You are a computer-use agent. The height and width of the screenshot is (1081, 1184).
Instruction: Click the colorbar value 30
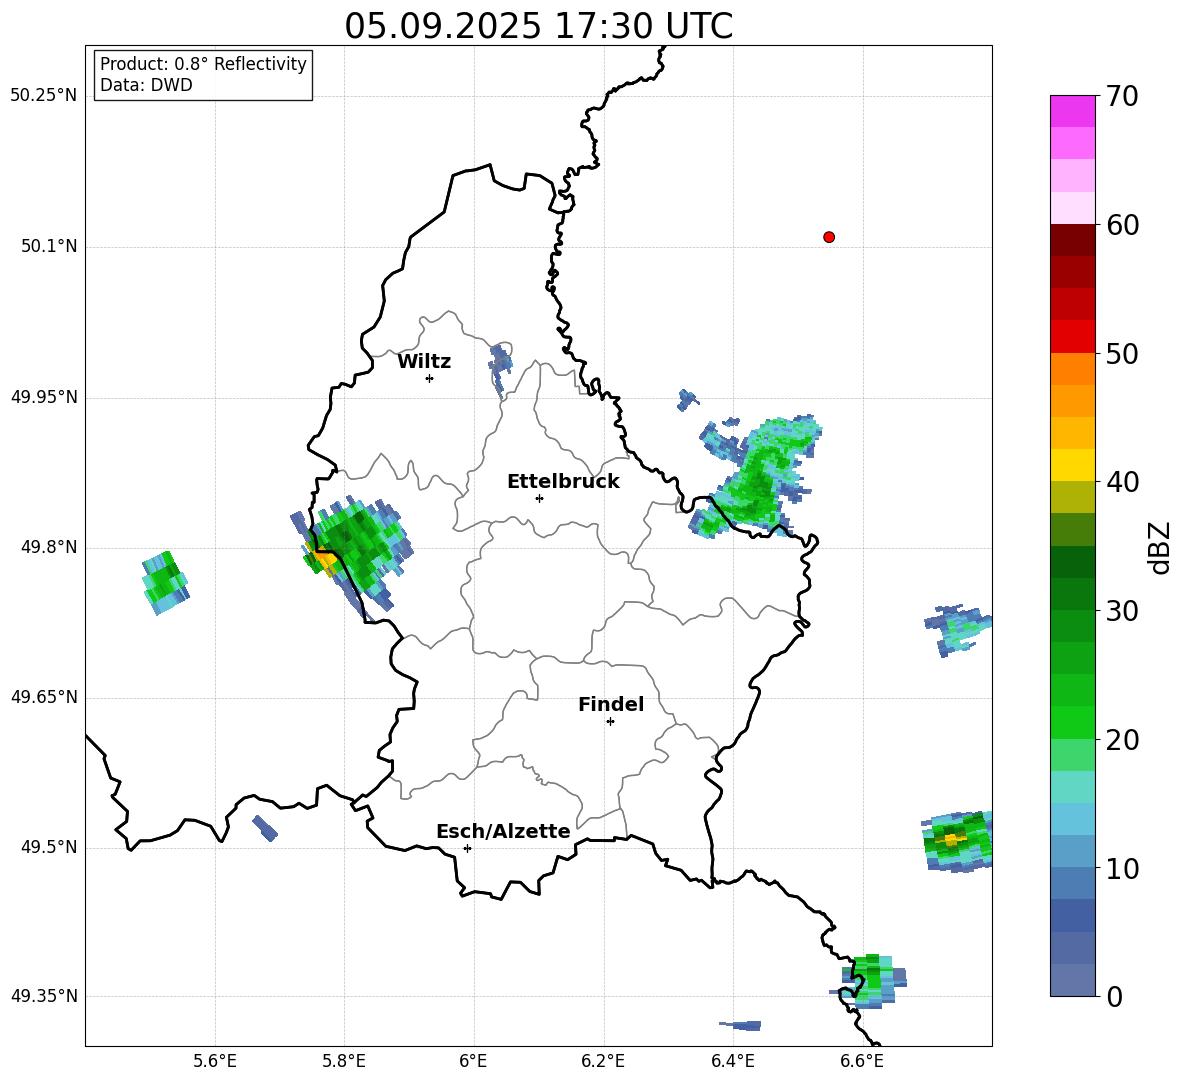coord(1122,611)
